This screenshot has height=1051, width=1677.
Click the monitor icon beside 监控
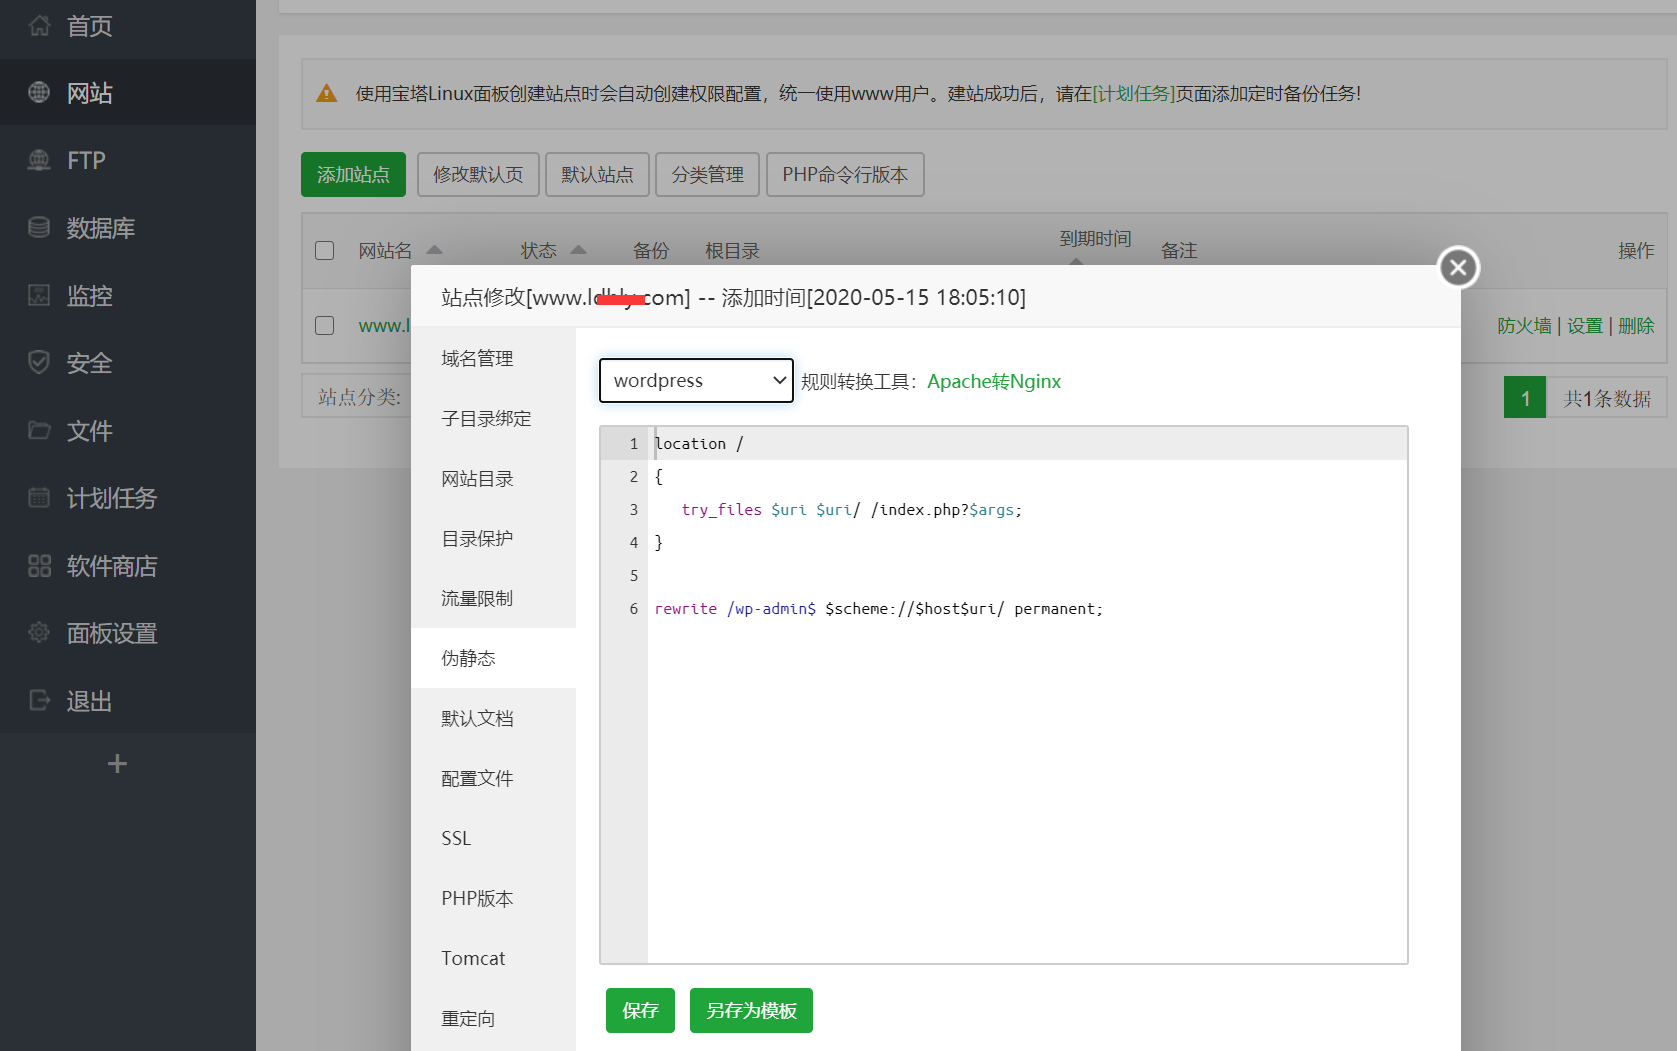pyautogui.click(x=39, y=295)
